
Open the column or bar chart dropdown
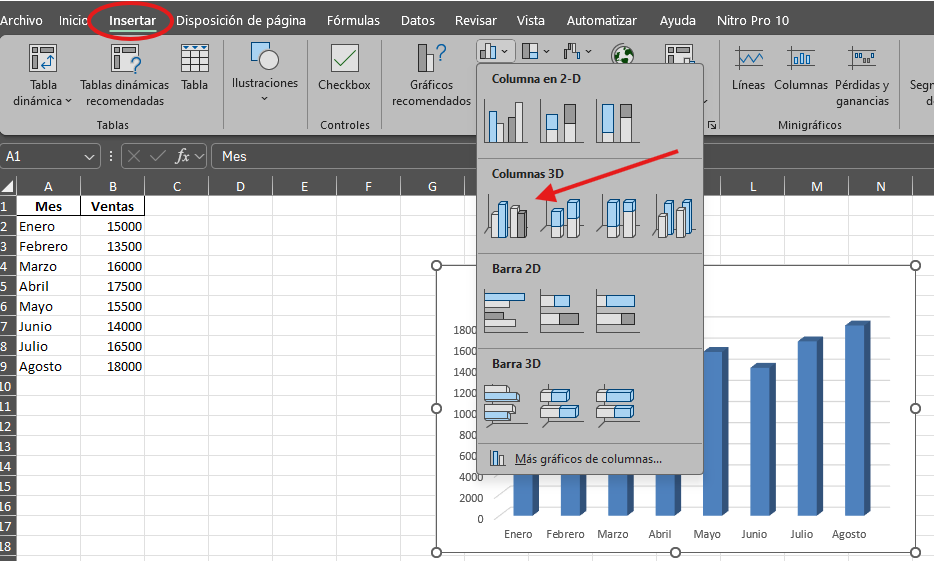(496, 52)
